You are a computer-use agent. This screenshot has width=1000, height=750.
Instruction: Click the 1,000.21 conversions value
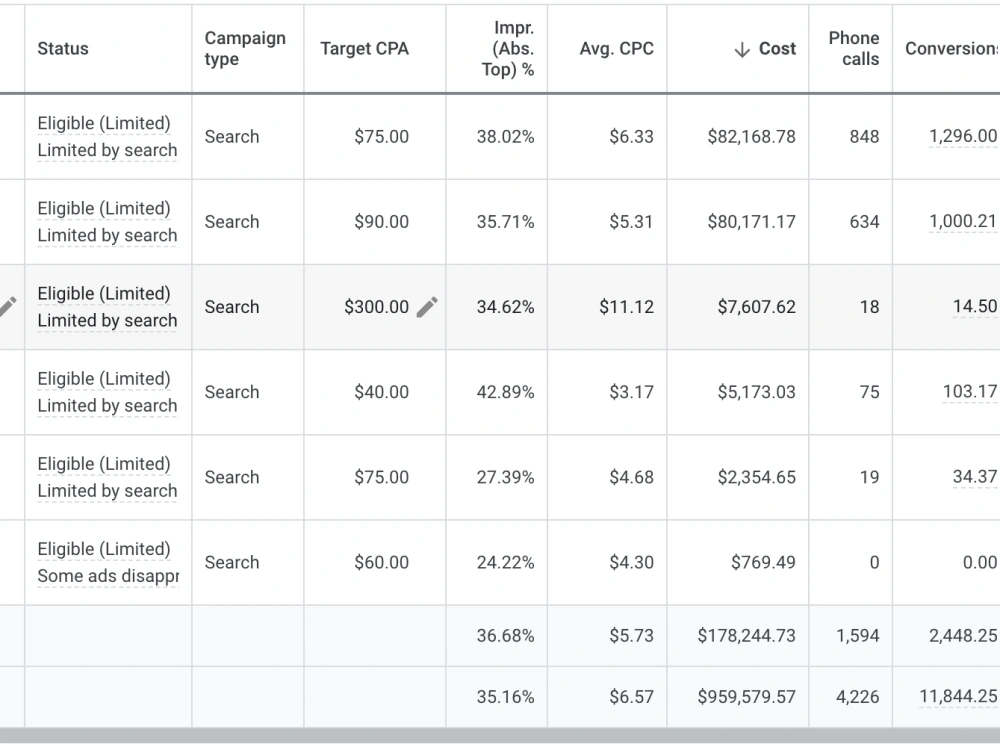click(x=962, y=221)
